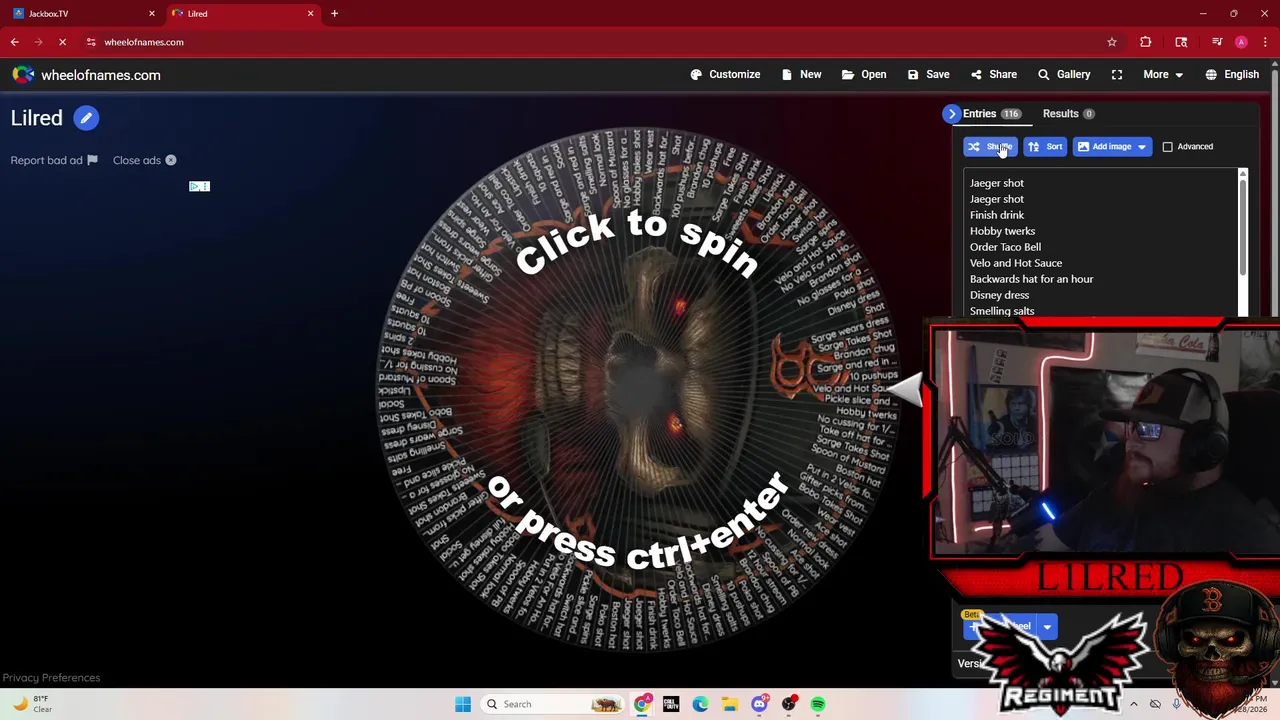Open the Customize palette option

pyautogui.click(x=725, y=74)
